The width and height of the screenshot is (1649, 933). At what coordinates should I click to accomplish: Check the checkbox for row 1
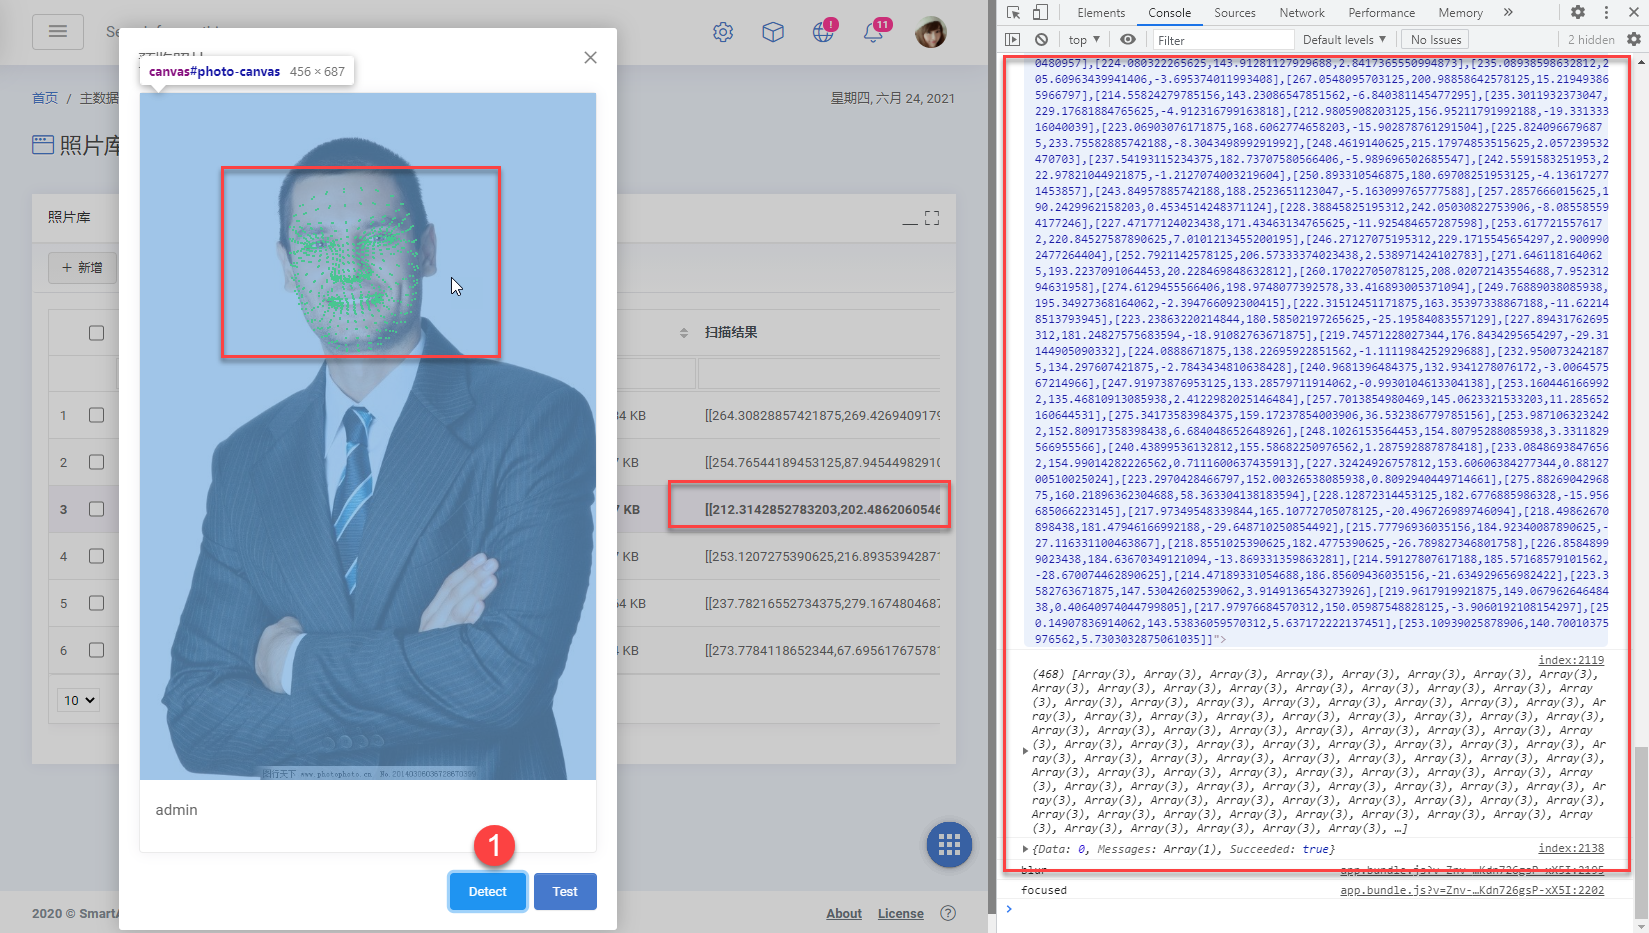click(x=96, y=415)
